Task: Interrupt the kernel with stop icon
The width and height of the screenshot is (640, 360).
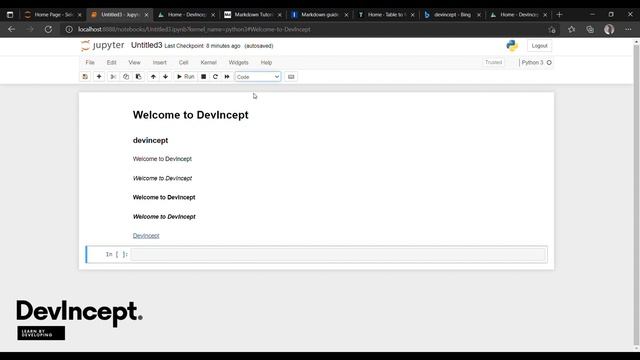Action: [x=203, y=77]
